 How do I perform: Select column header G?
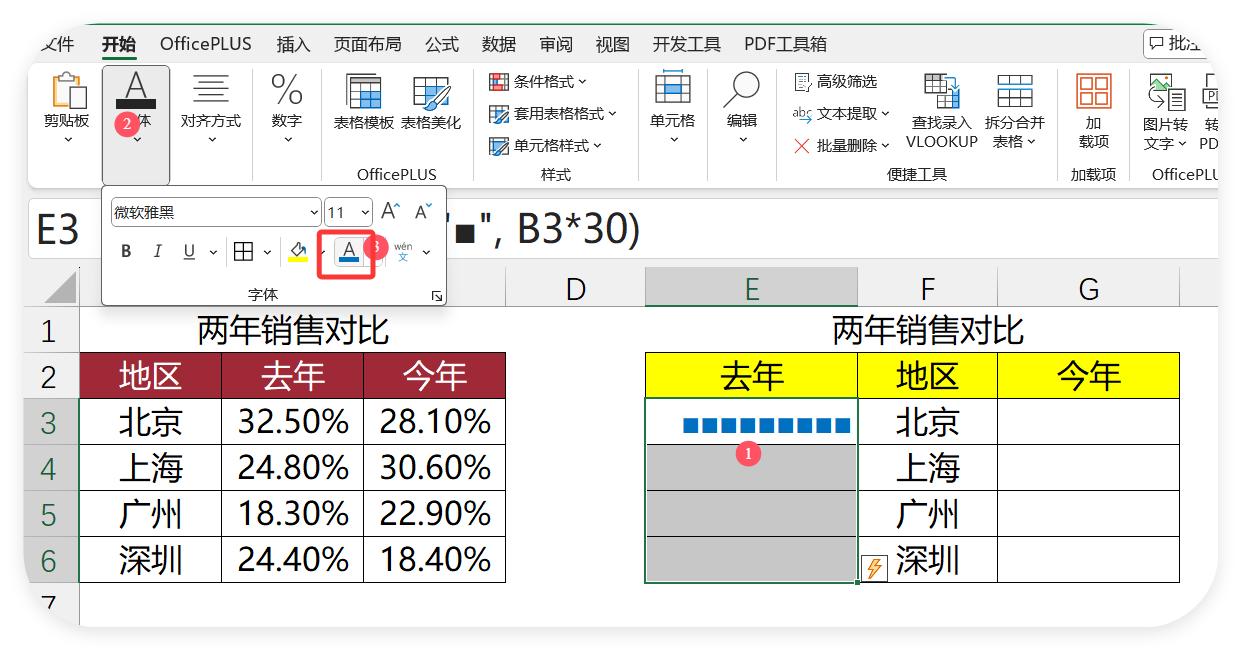1088,289
